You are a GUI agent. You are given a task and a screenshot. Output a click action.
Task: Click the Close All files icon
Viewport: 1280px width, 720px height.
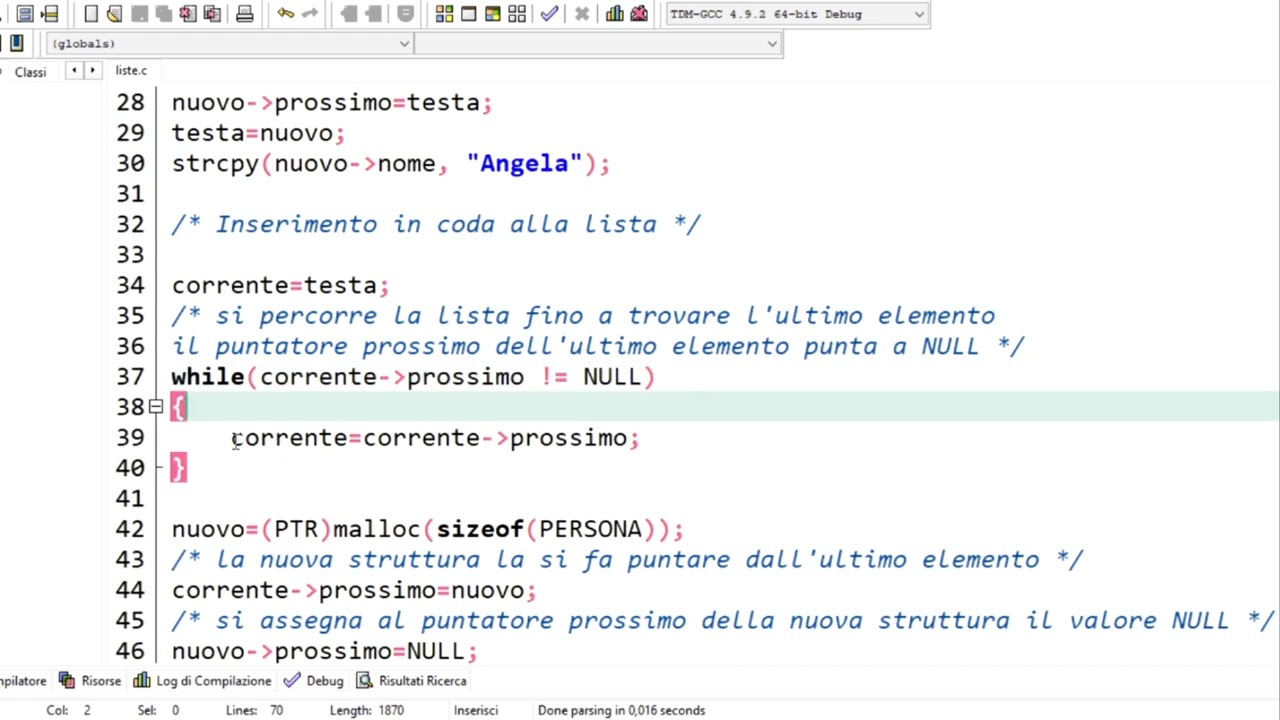[212, 14]
